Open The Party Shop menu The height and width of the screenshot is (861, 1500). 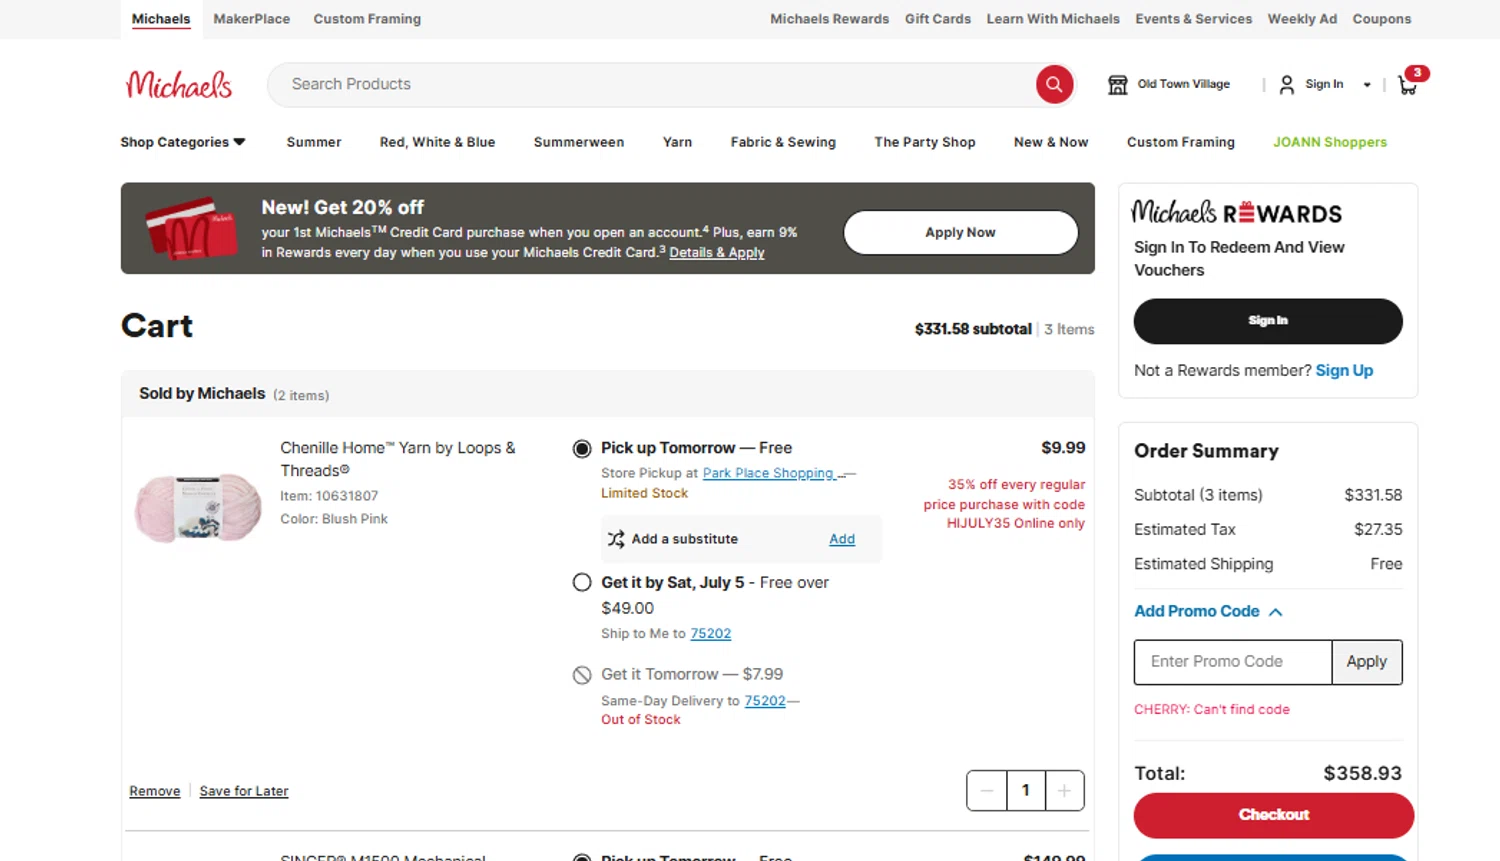click(925, 142)
